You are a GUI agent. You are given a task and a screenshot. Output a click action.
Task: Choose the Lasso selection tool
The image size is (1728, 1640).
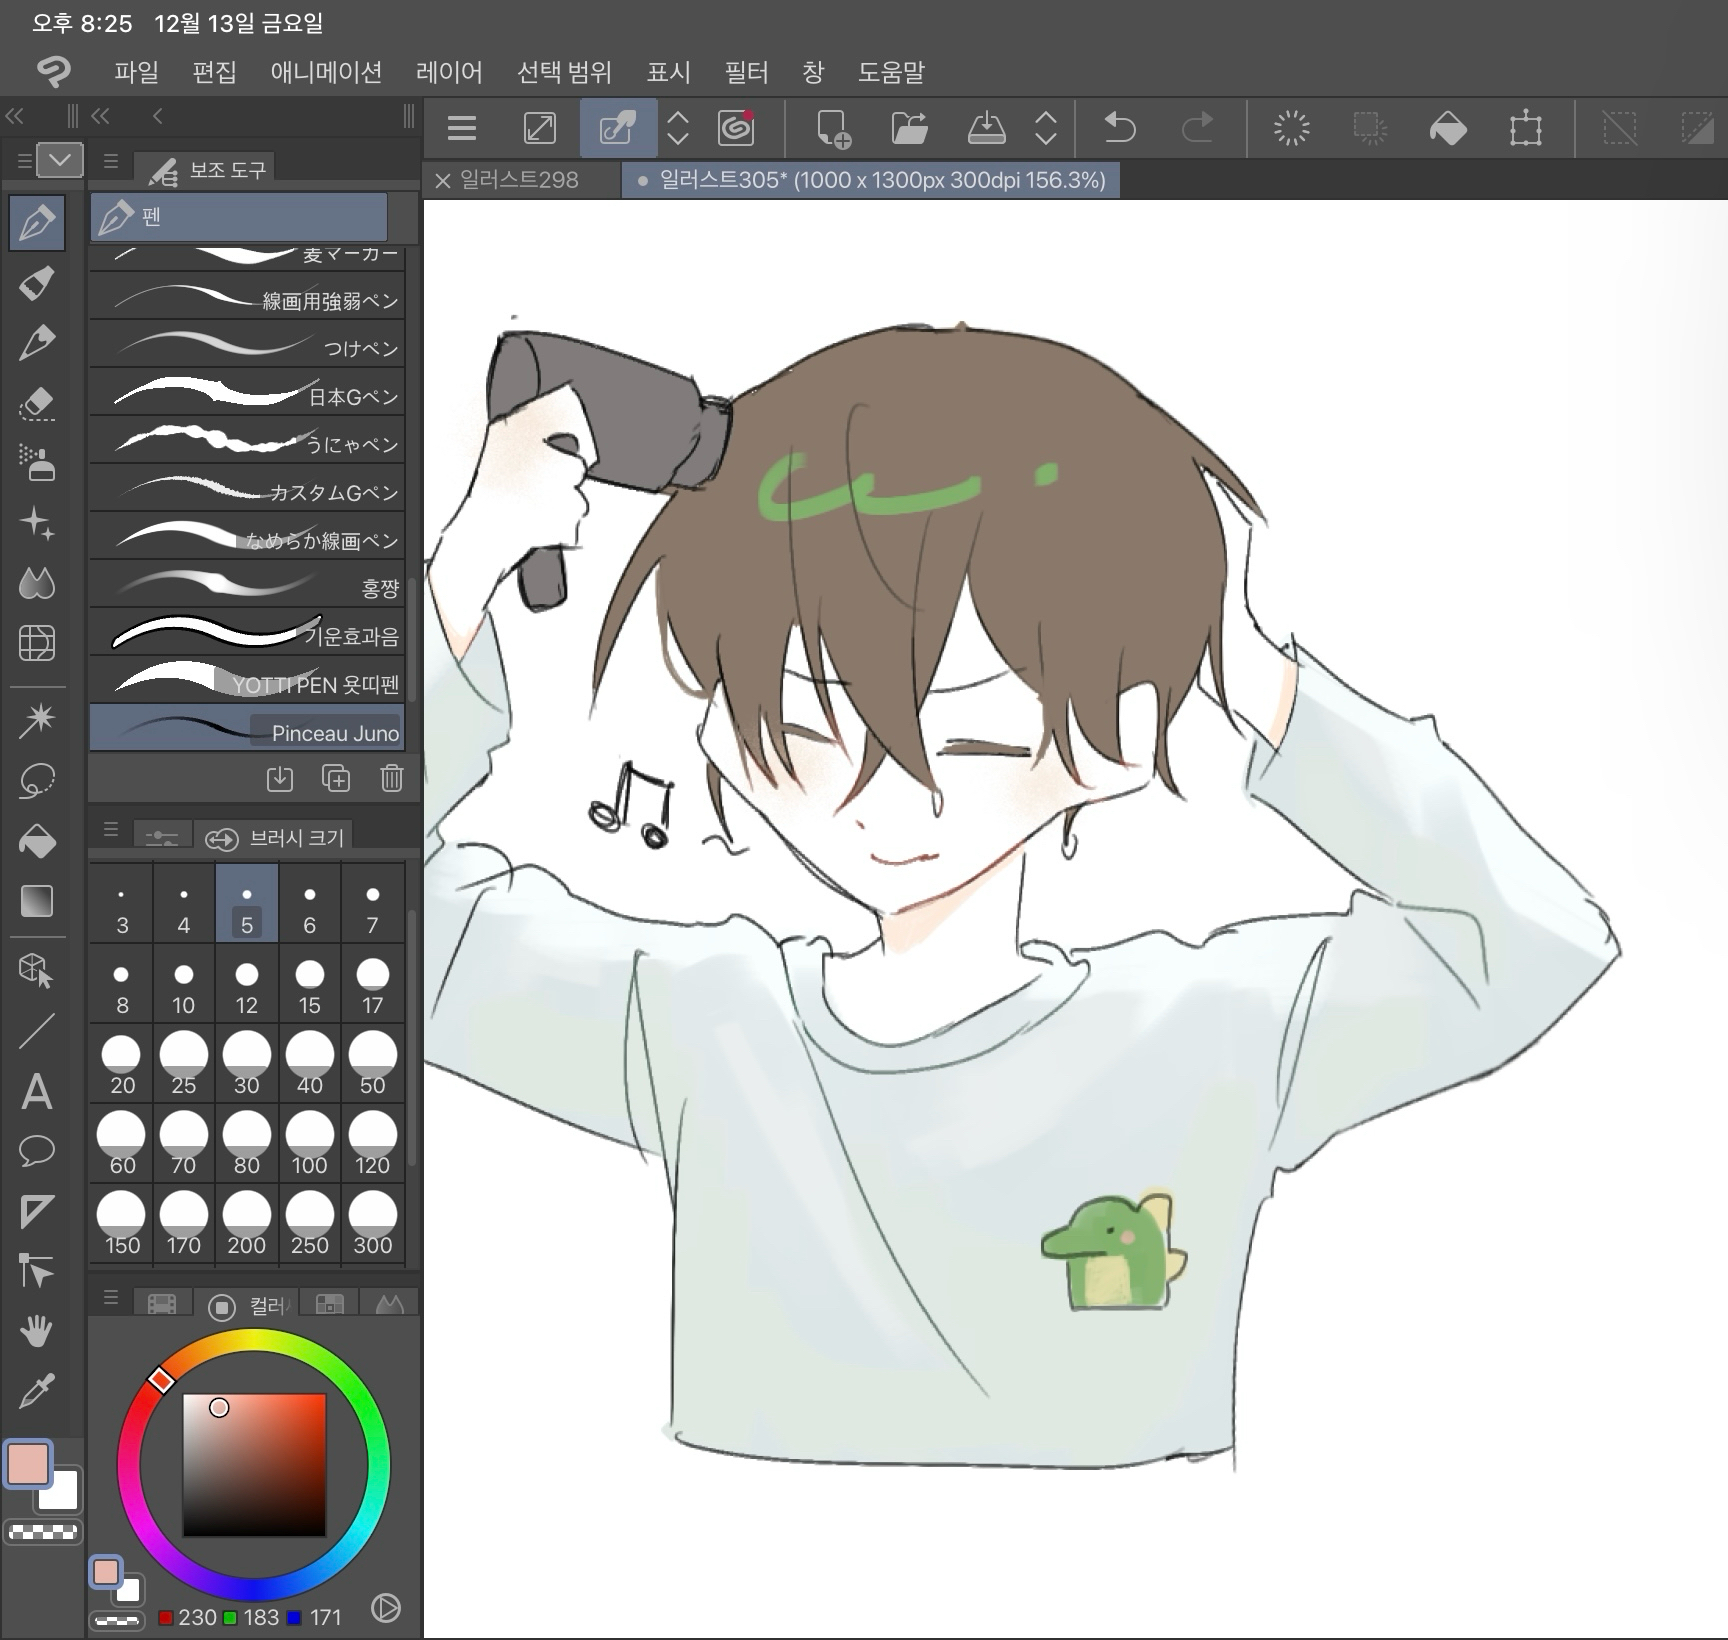click(37, 781)
